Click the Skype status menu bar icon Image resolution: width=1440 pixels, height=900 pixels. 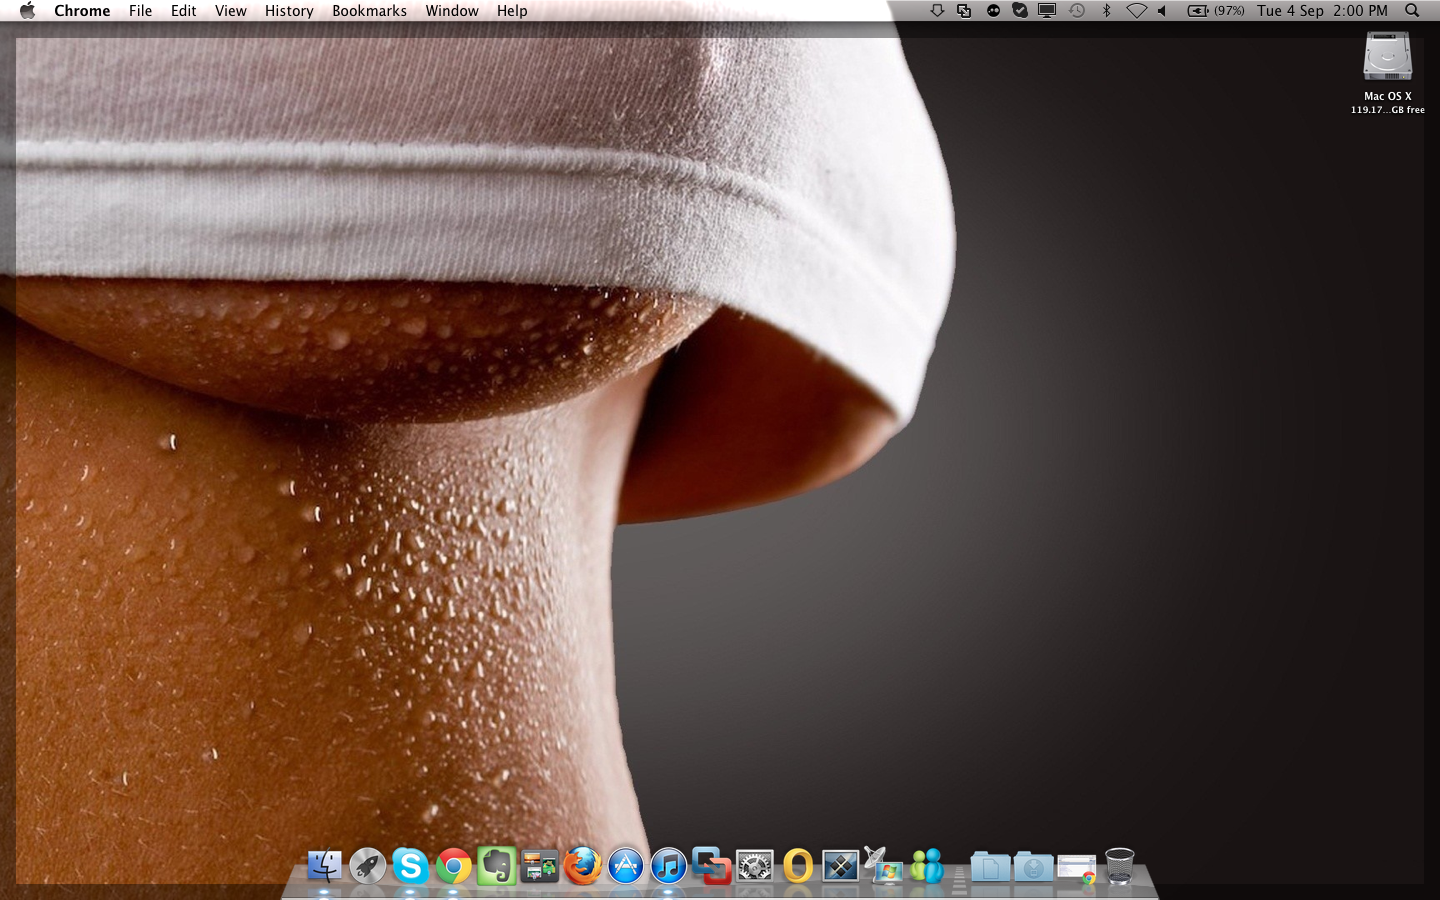(1020, 10)
